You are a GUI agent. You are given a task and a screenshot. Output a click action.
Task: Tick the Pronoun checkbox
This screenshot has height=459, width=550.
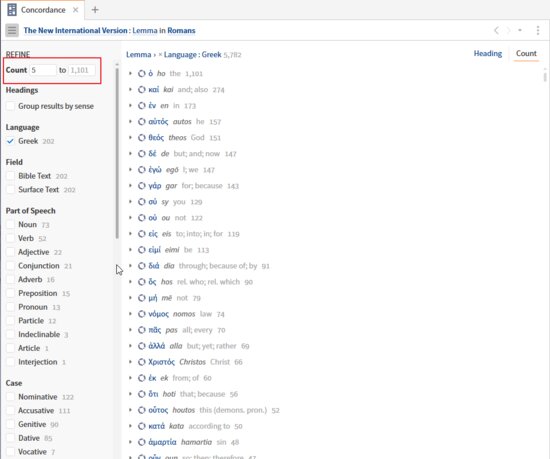point(11,307)
